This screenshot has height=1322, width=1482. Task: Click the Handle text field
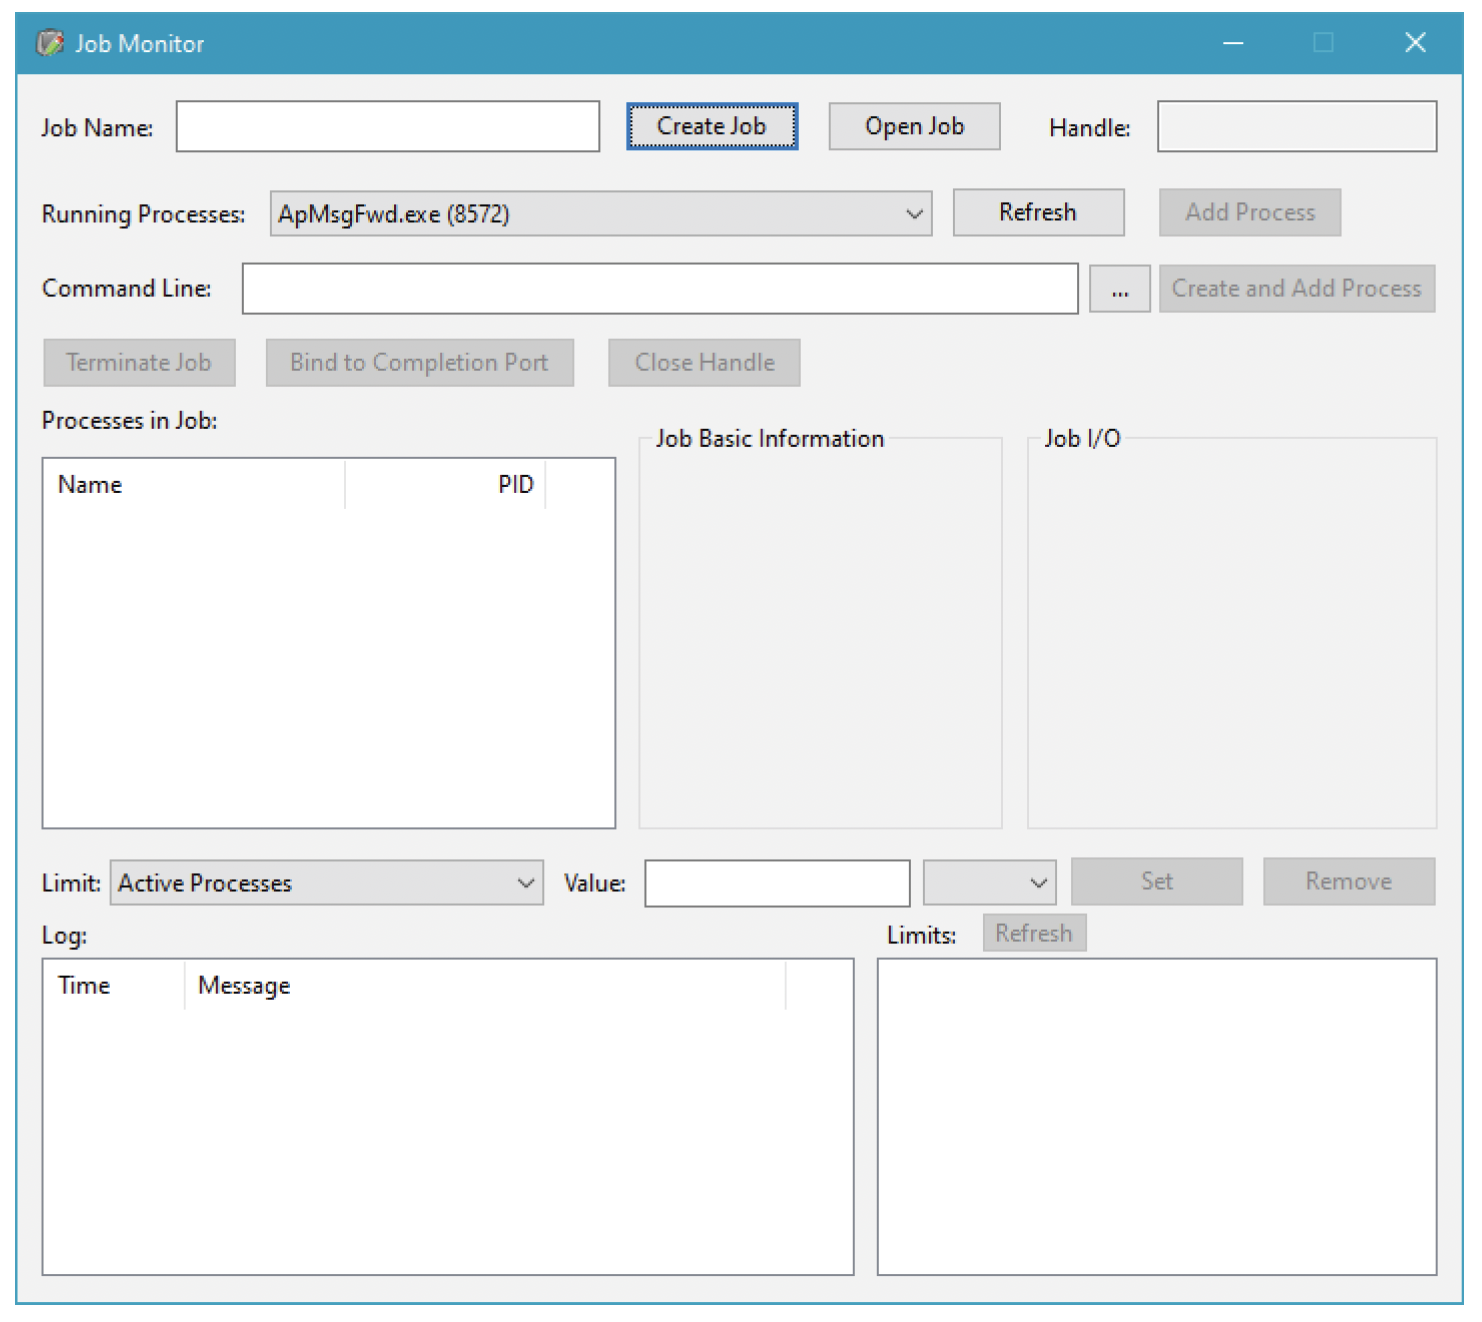1297,126
